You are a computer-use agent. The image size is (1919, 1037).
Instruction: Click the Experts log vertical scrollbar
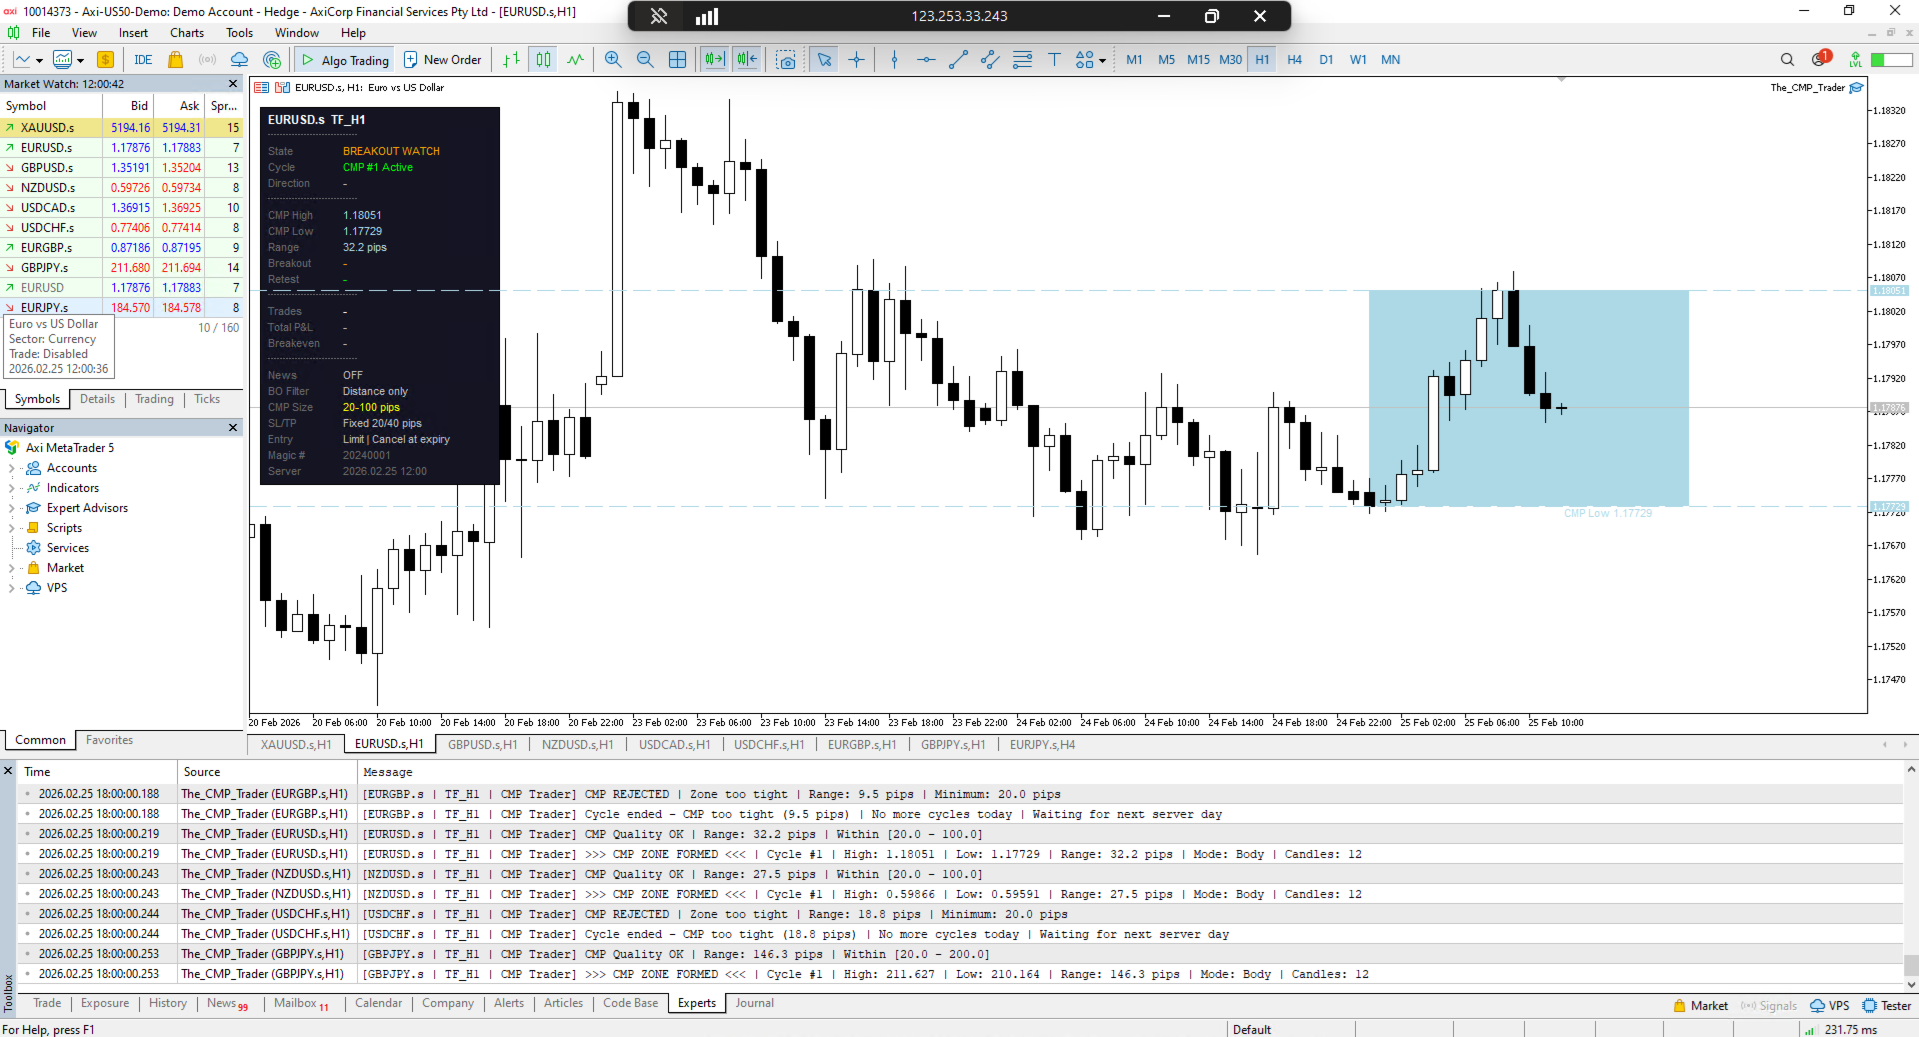tap(1911, 877)
